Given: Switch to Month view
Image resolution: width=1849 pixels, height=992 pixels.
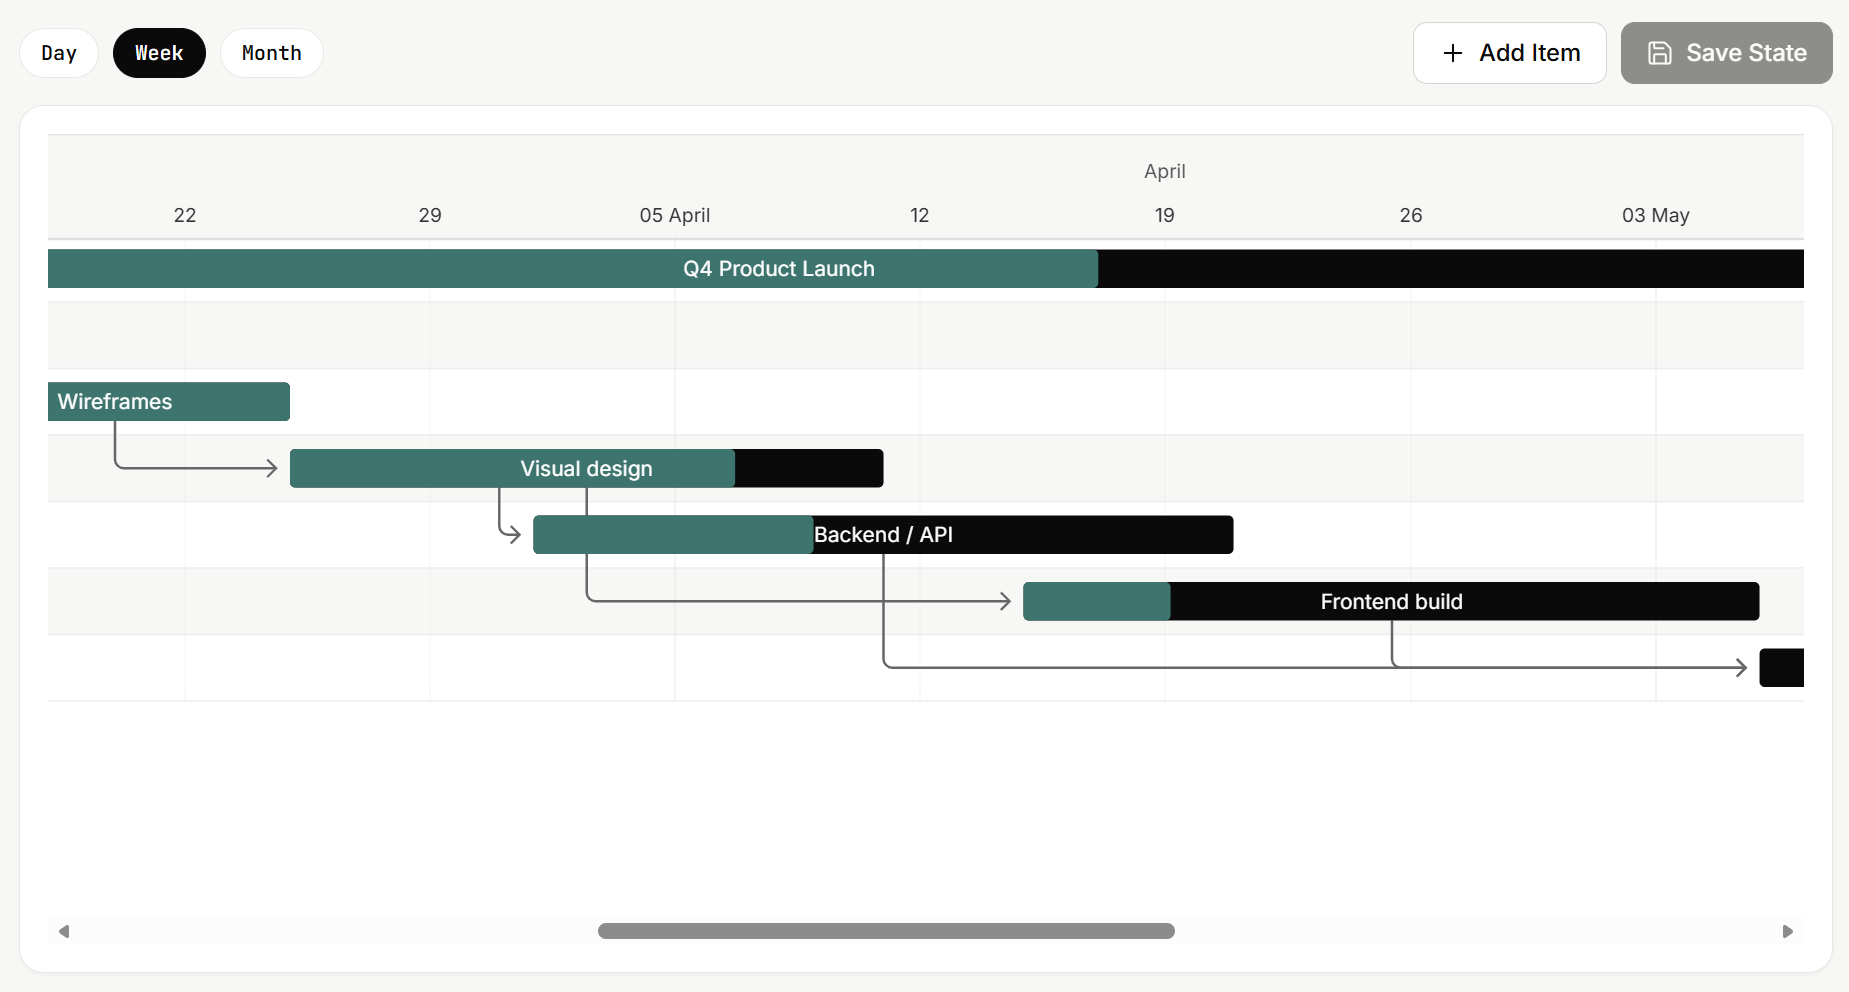Looking at the screenshot, I should (271, 53).
